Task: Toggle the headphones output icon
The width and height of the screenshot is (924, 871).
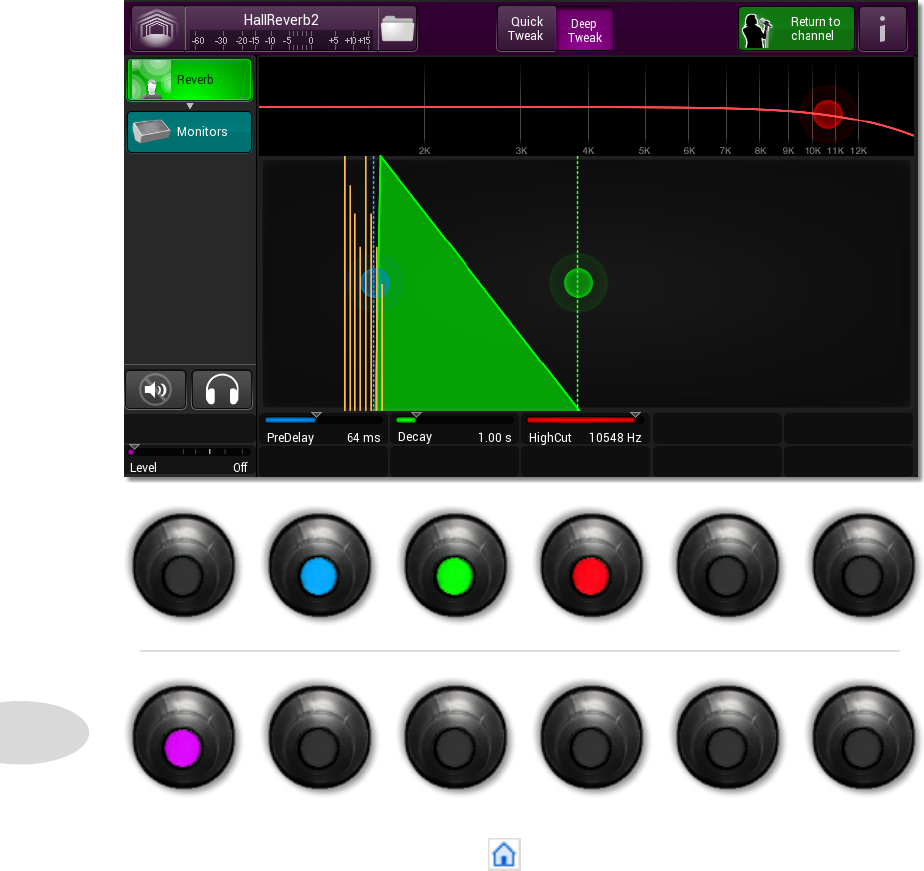Action: click(222, 390)
